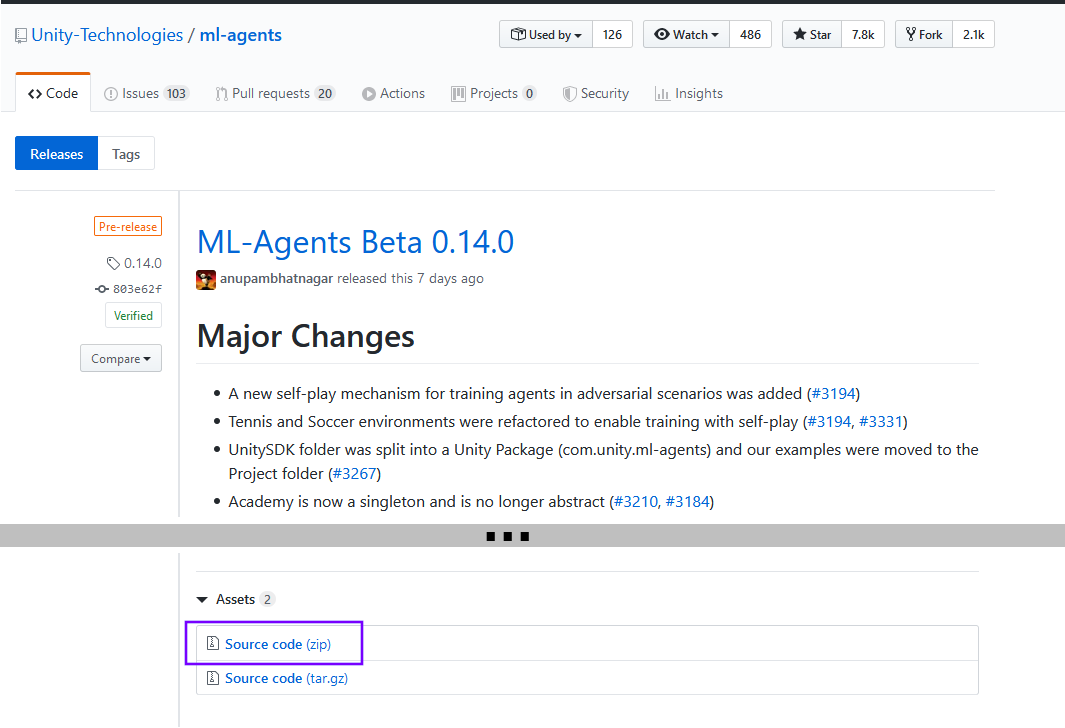This screenshot has height=728, width=1065.
Task: Click the 7.8k stargazers count
Action: pos(863,34)
